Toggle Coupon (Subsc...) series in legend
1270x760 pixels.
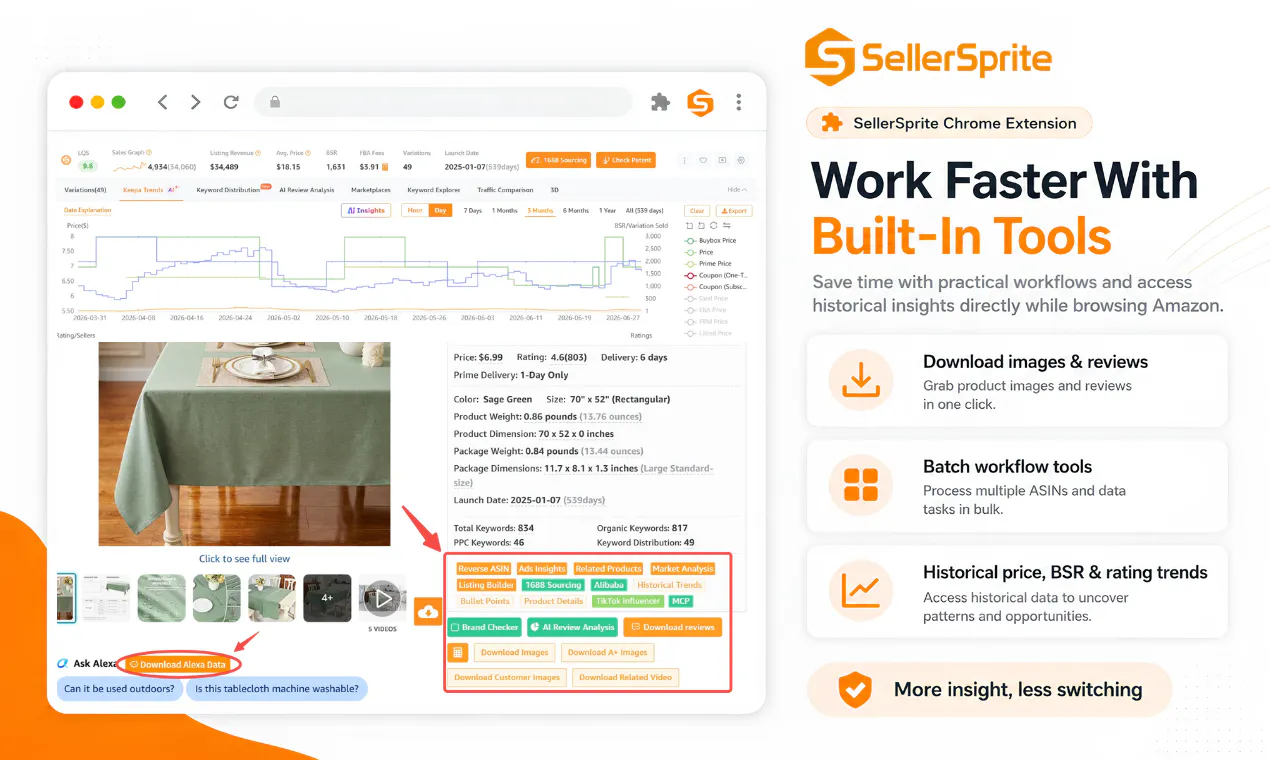point(716,287)
